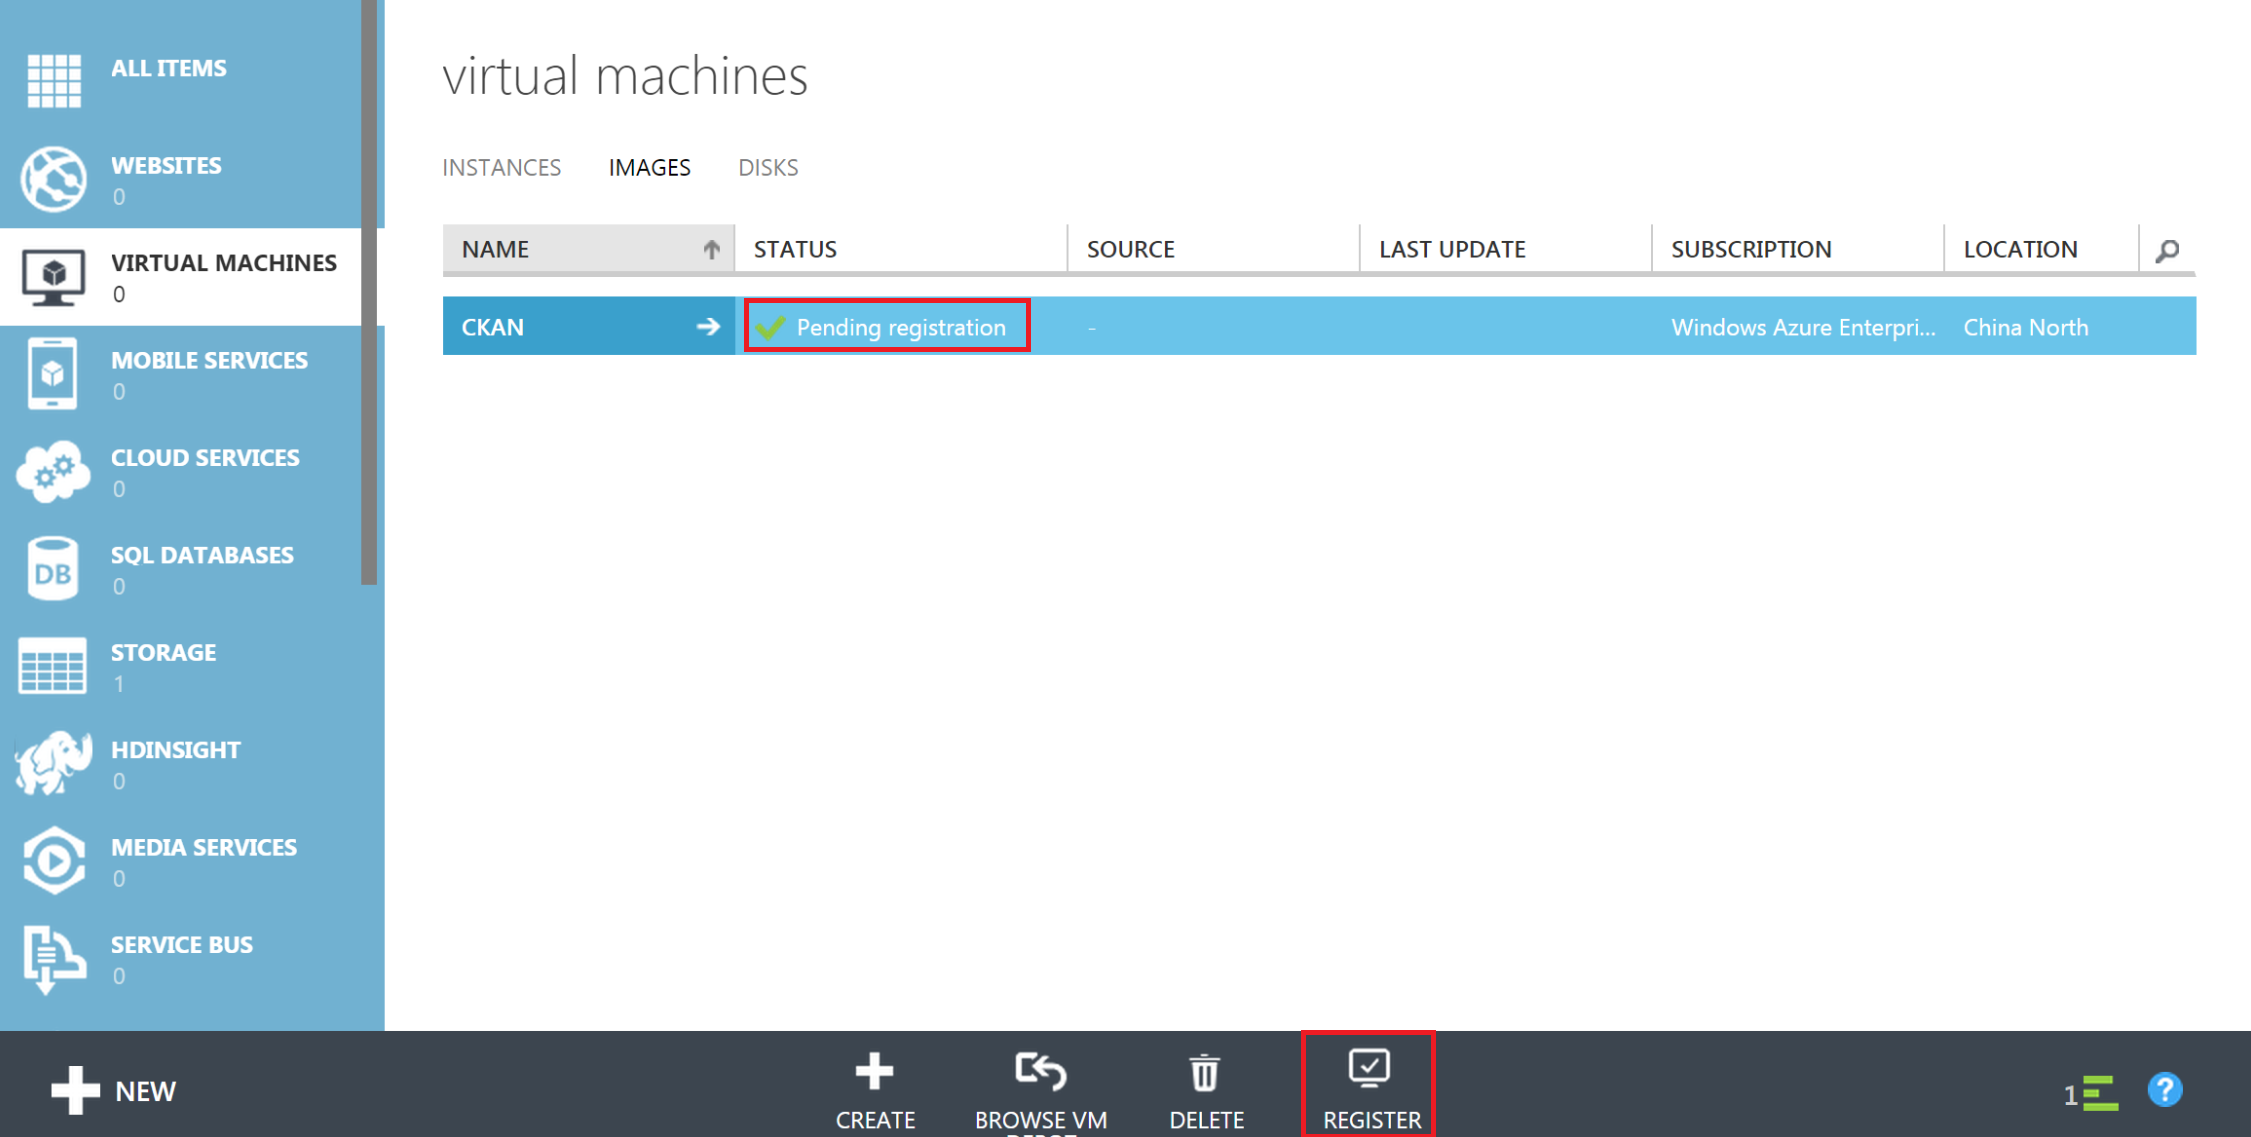2251x1137 pixels.
Task: Click the table search magnifier icon
Action: click(2167, 250)
